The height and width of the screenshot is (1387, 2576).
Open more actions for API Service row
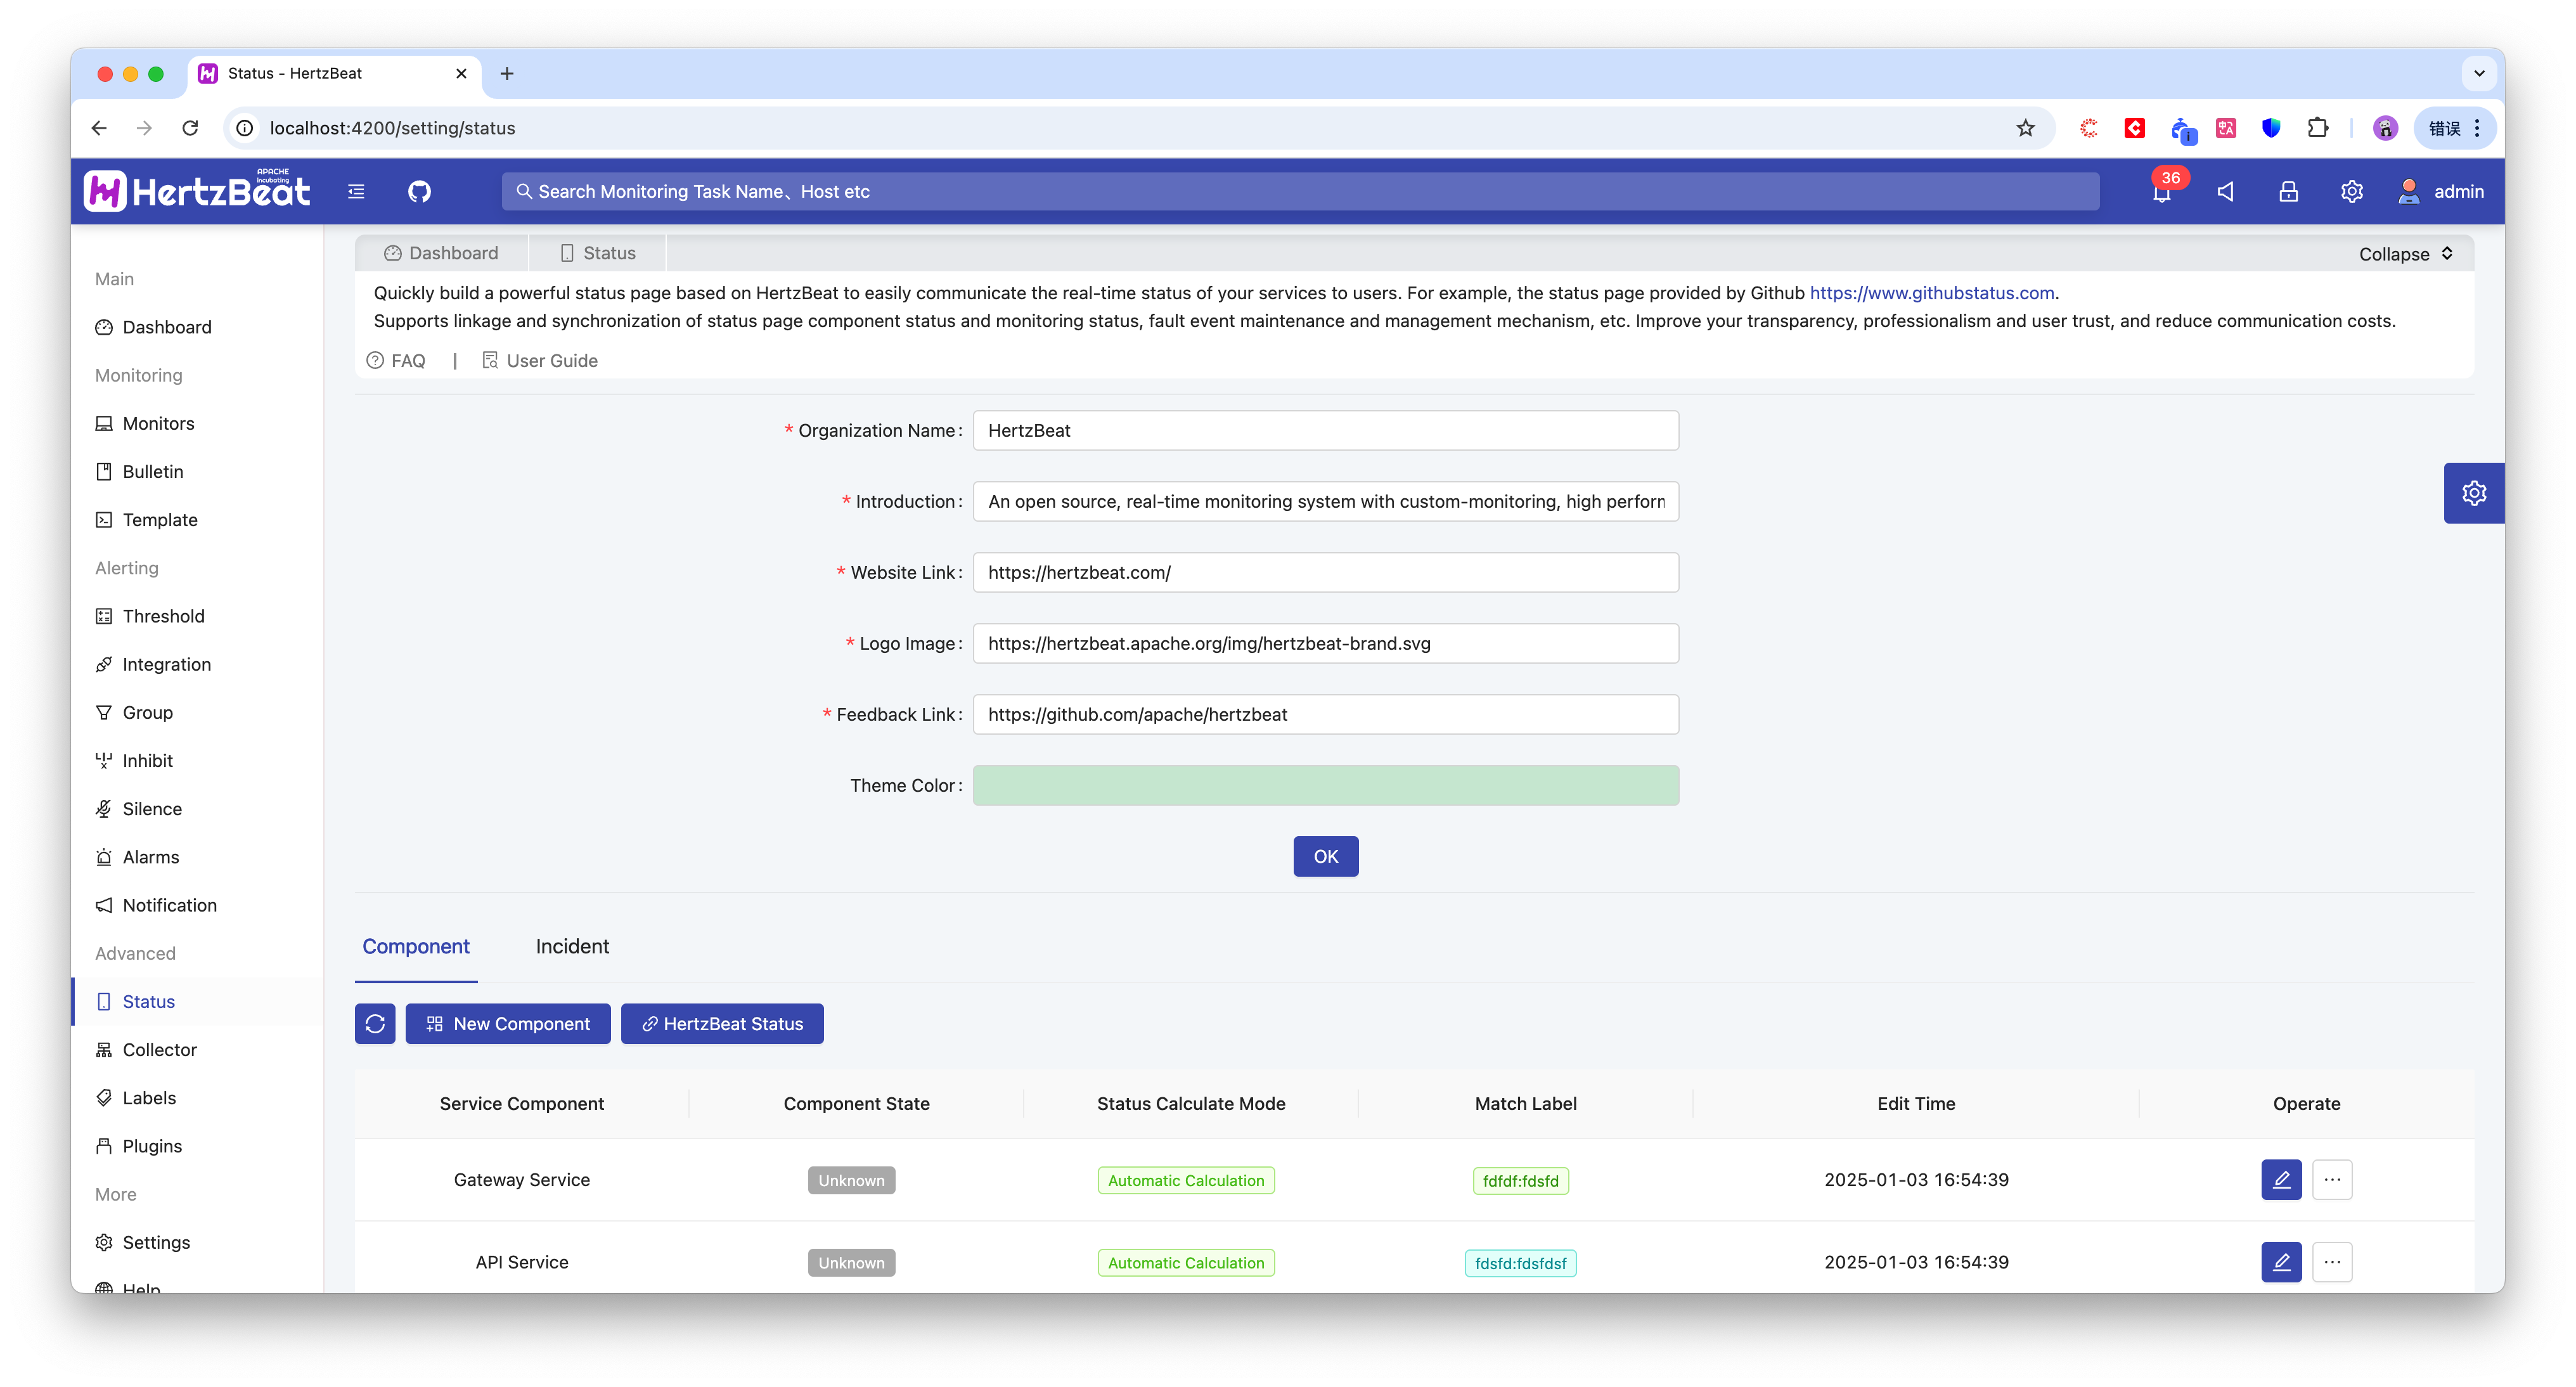(x=2332, y=1262)
